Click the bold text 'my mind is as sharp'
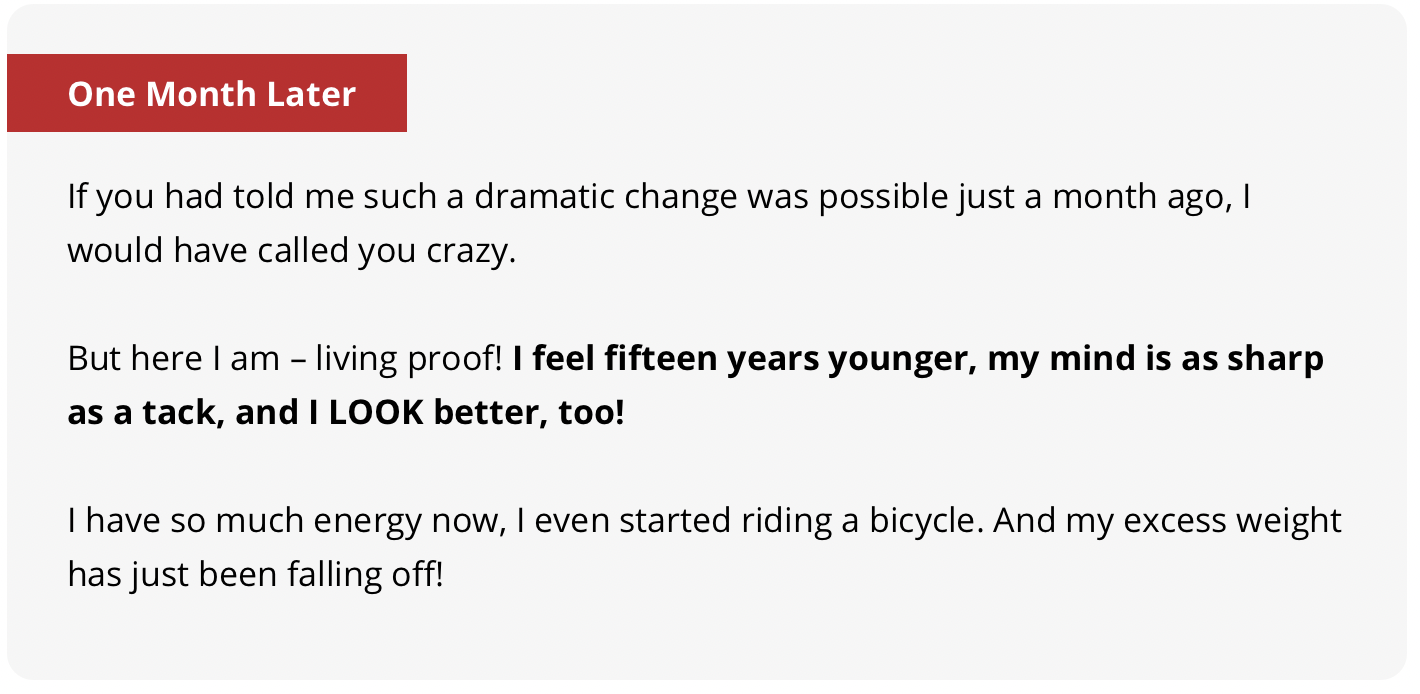Viewport: 1420px width, 694px height. (1155, 359)
